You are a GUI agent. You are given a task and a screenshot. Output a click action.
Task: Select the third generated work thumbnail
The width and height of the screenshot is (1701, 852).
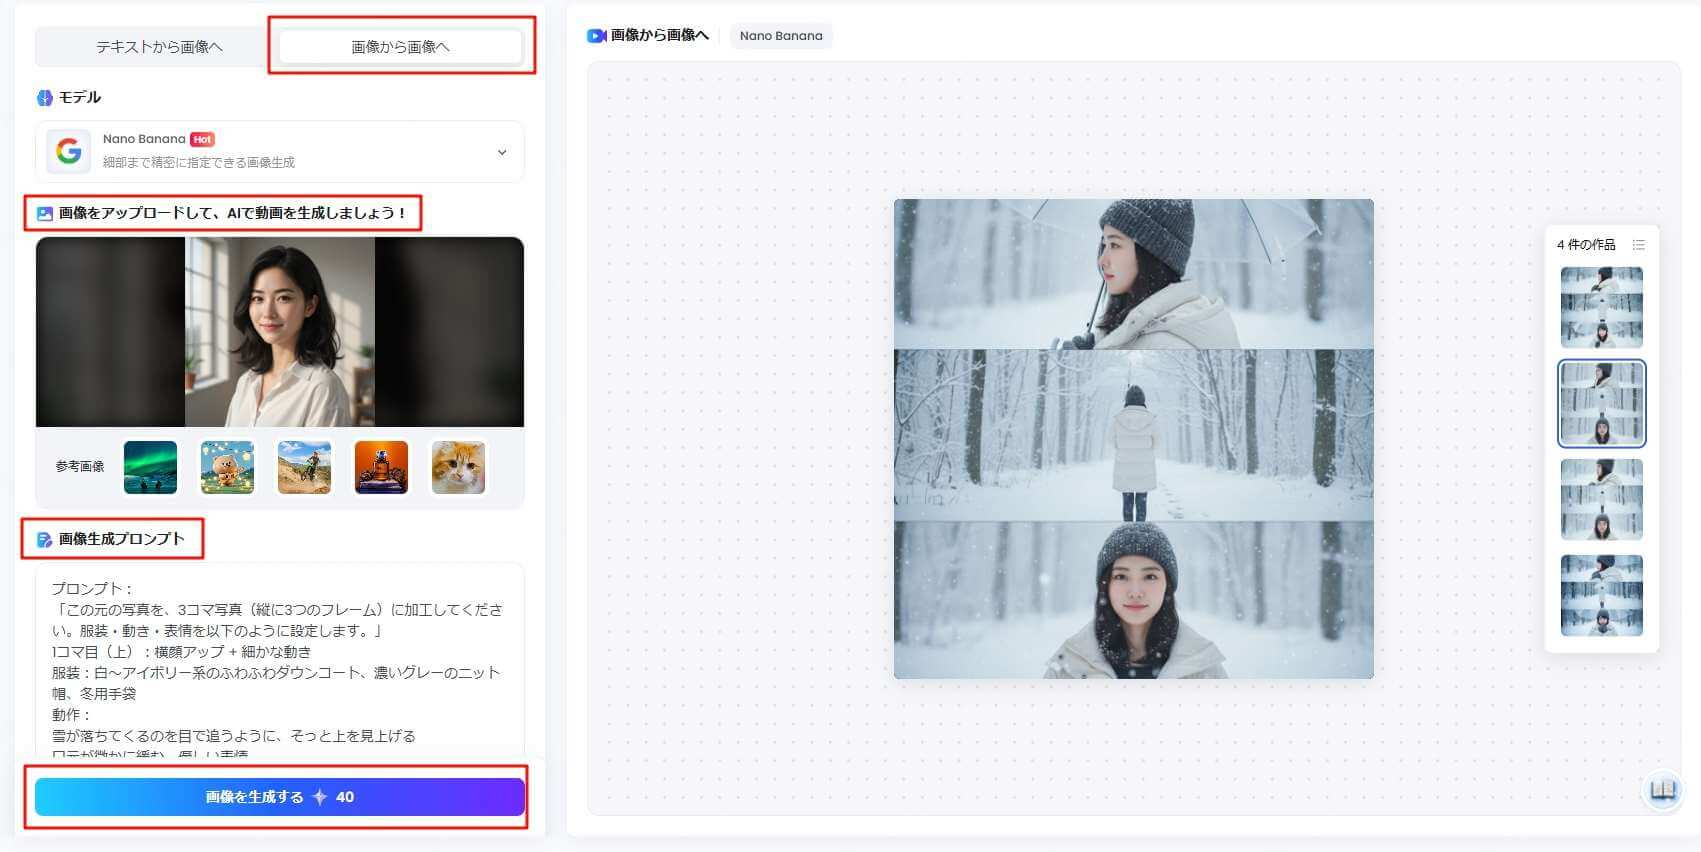tap(1601, 500)
